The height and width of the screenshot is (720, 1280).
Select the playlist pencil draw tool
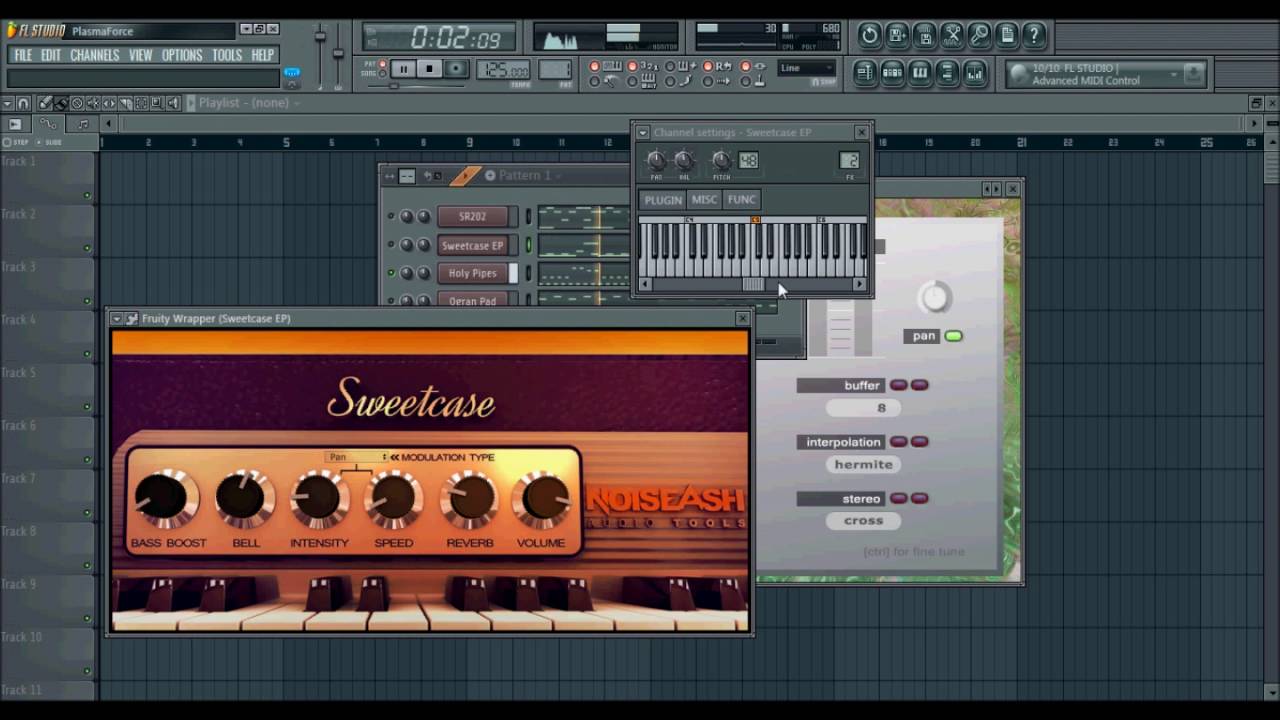click(x=45, y=102)
